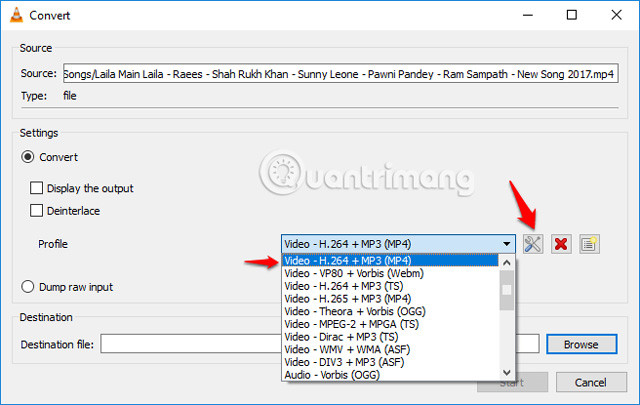Create a new profile icon
This screenshot has width=640, height=405.
[x=589, y=244]
